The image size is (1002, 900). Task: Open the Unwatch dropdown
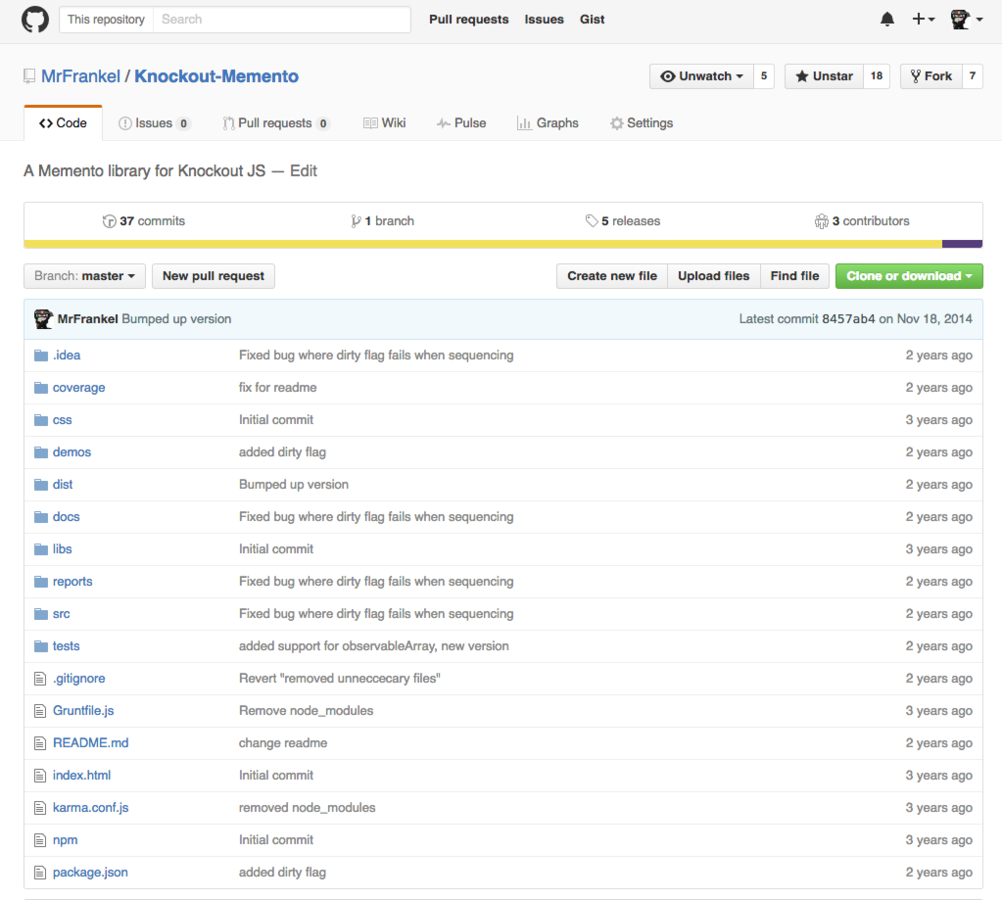702,76
